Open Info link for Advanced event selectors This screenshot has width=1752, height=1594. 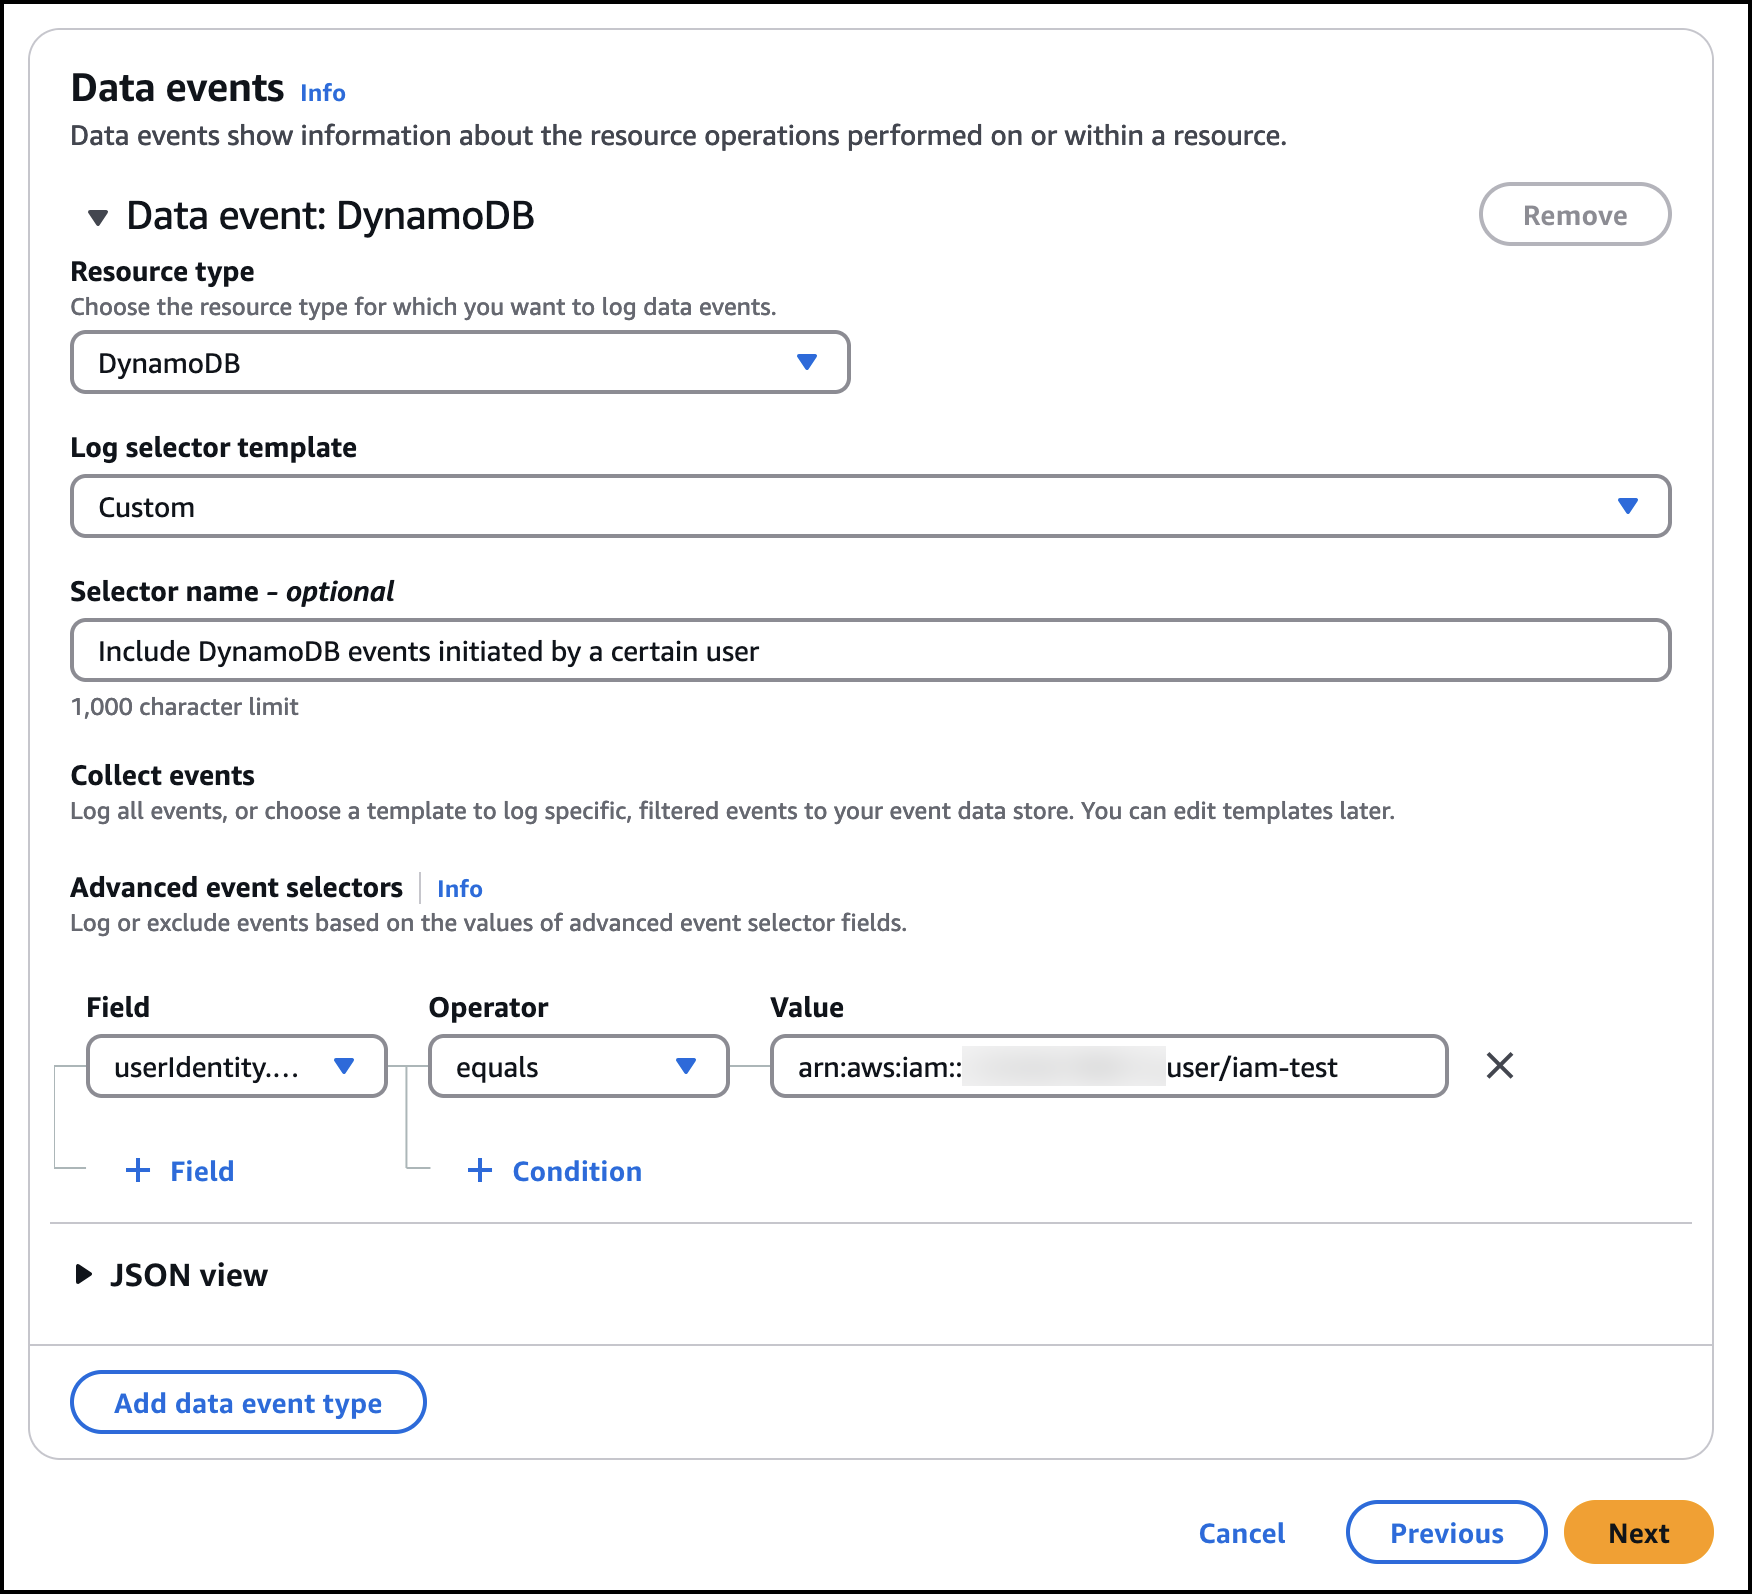coord(460,889)
